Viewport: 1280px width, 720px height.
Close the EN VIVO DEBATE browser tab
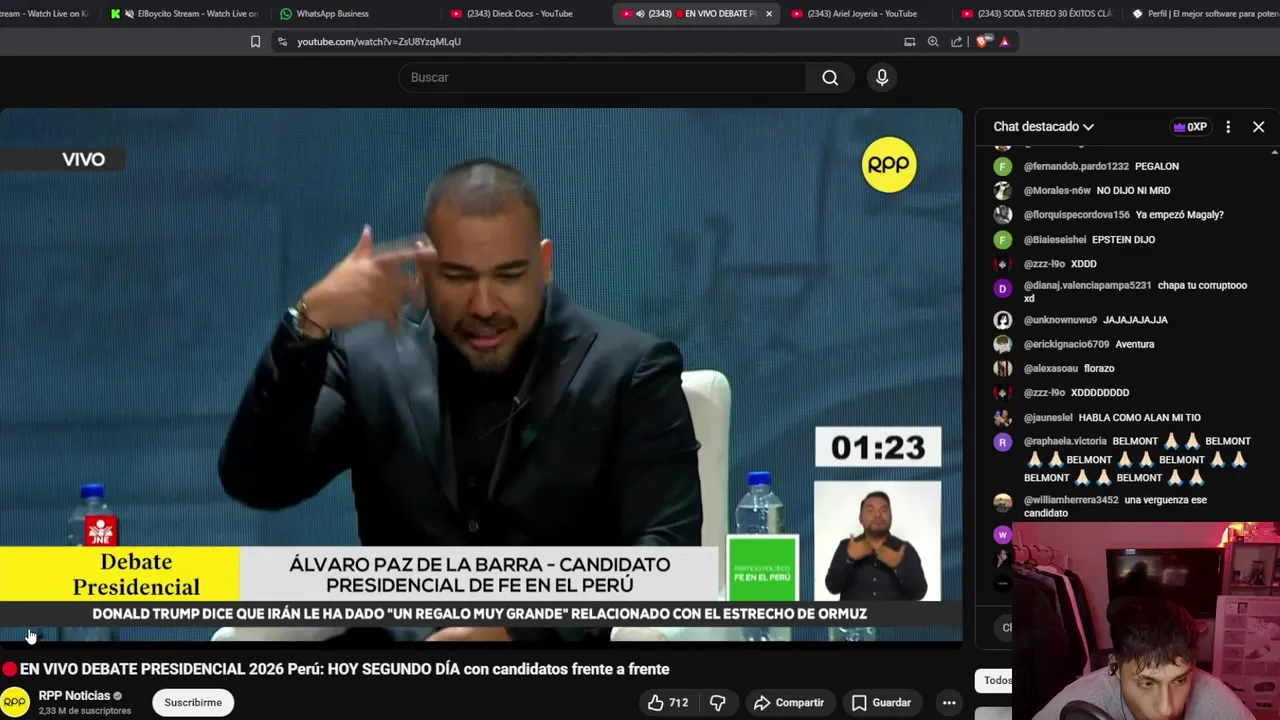(769, 14)
